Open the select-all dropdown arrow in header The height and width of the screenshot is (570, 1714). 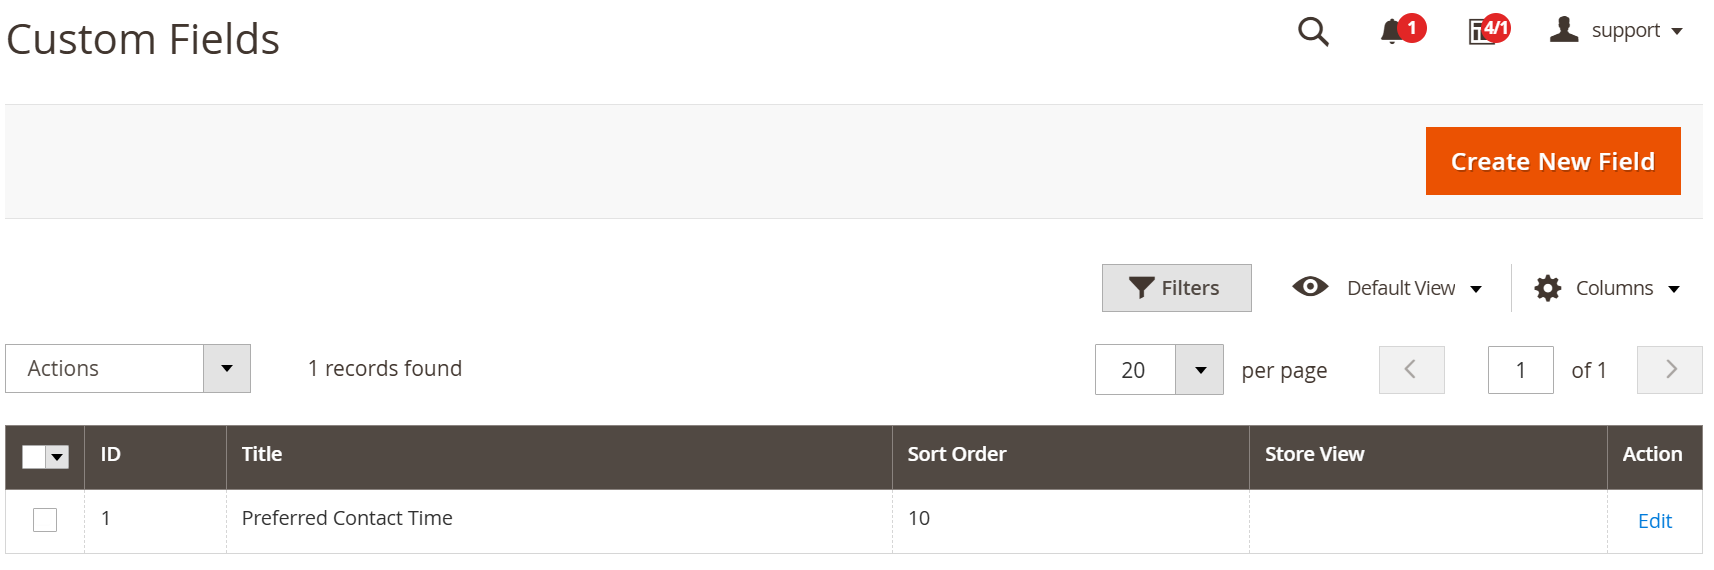(58, 457)
